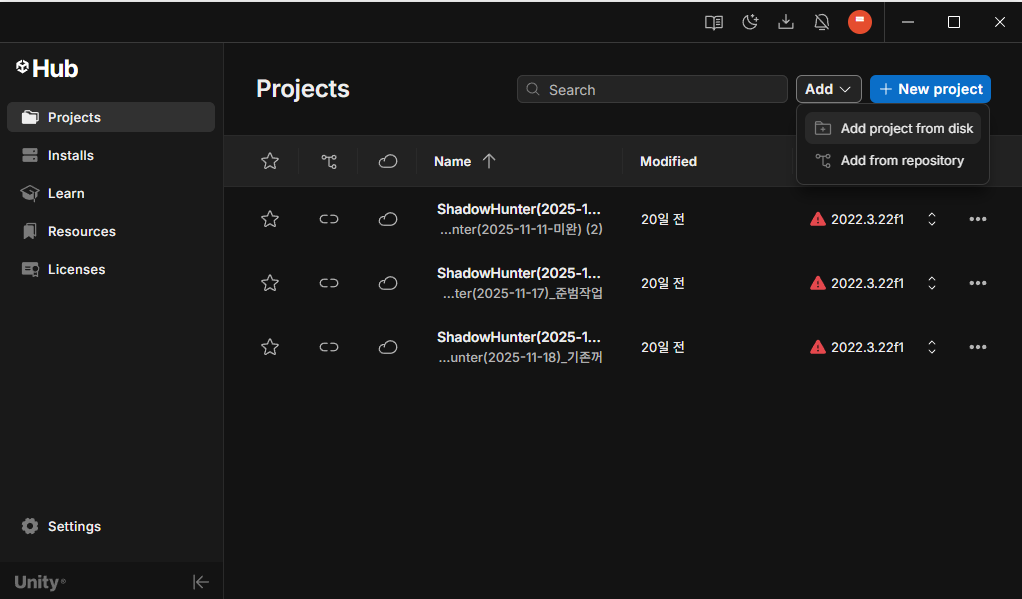Open the orange user account avatar
The width and height of the screenshot is (1022, 599).
click(859, 22)
